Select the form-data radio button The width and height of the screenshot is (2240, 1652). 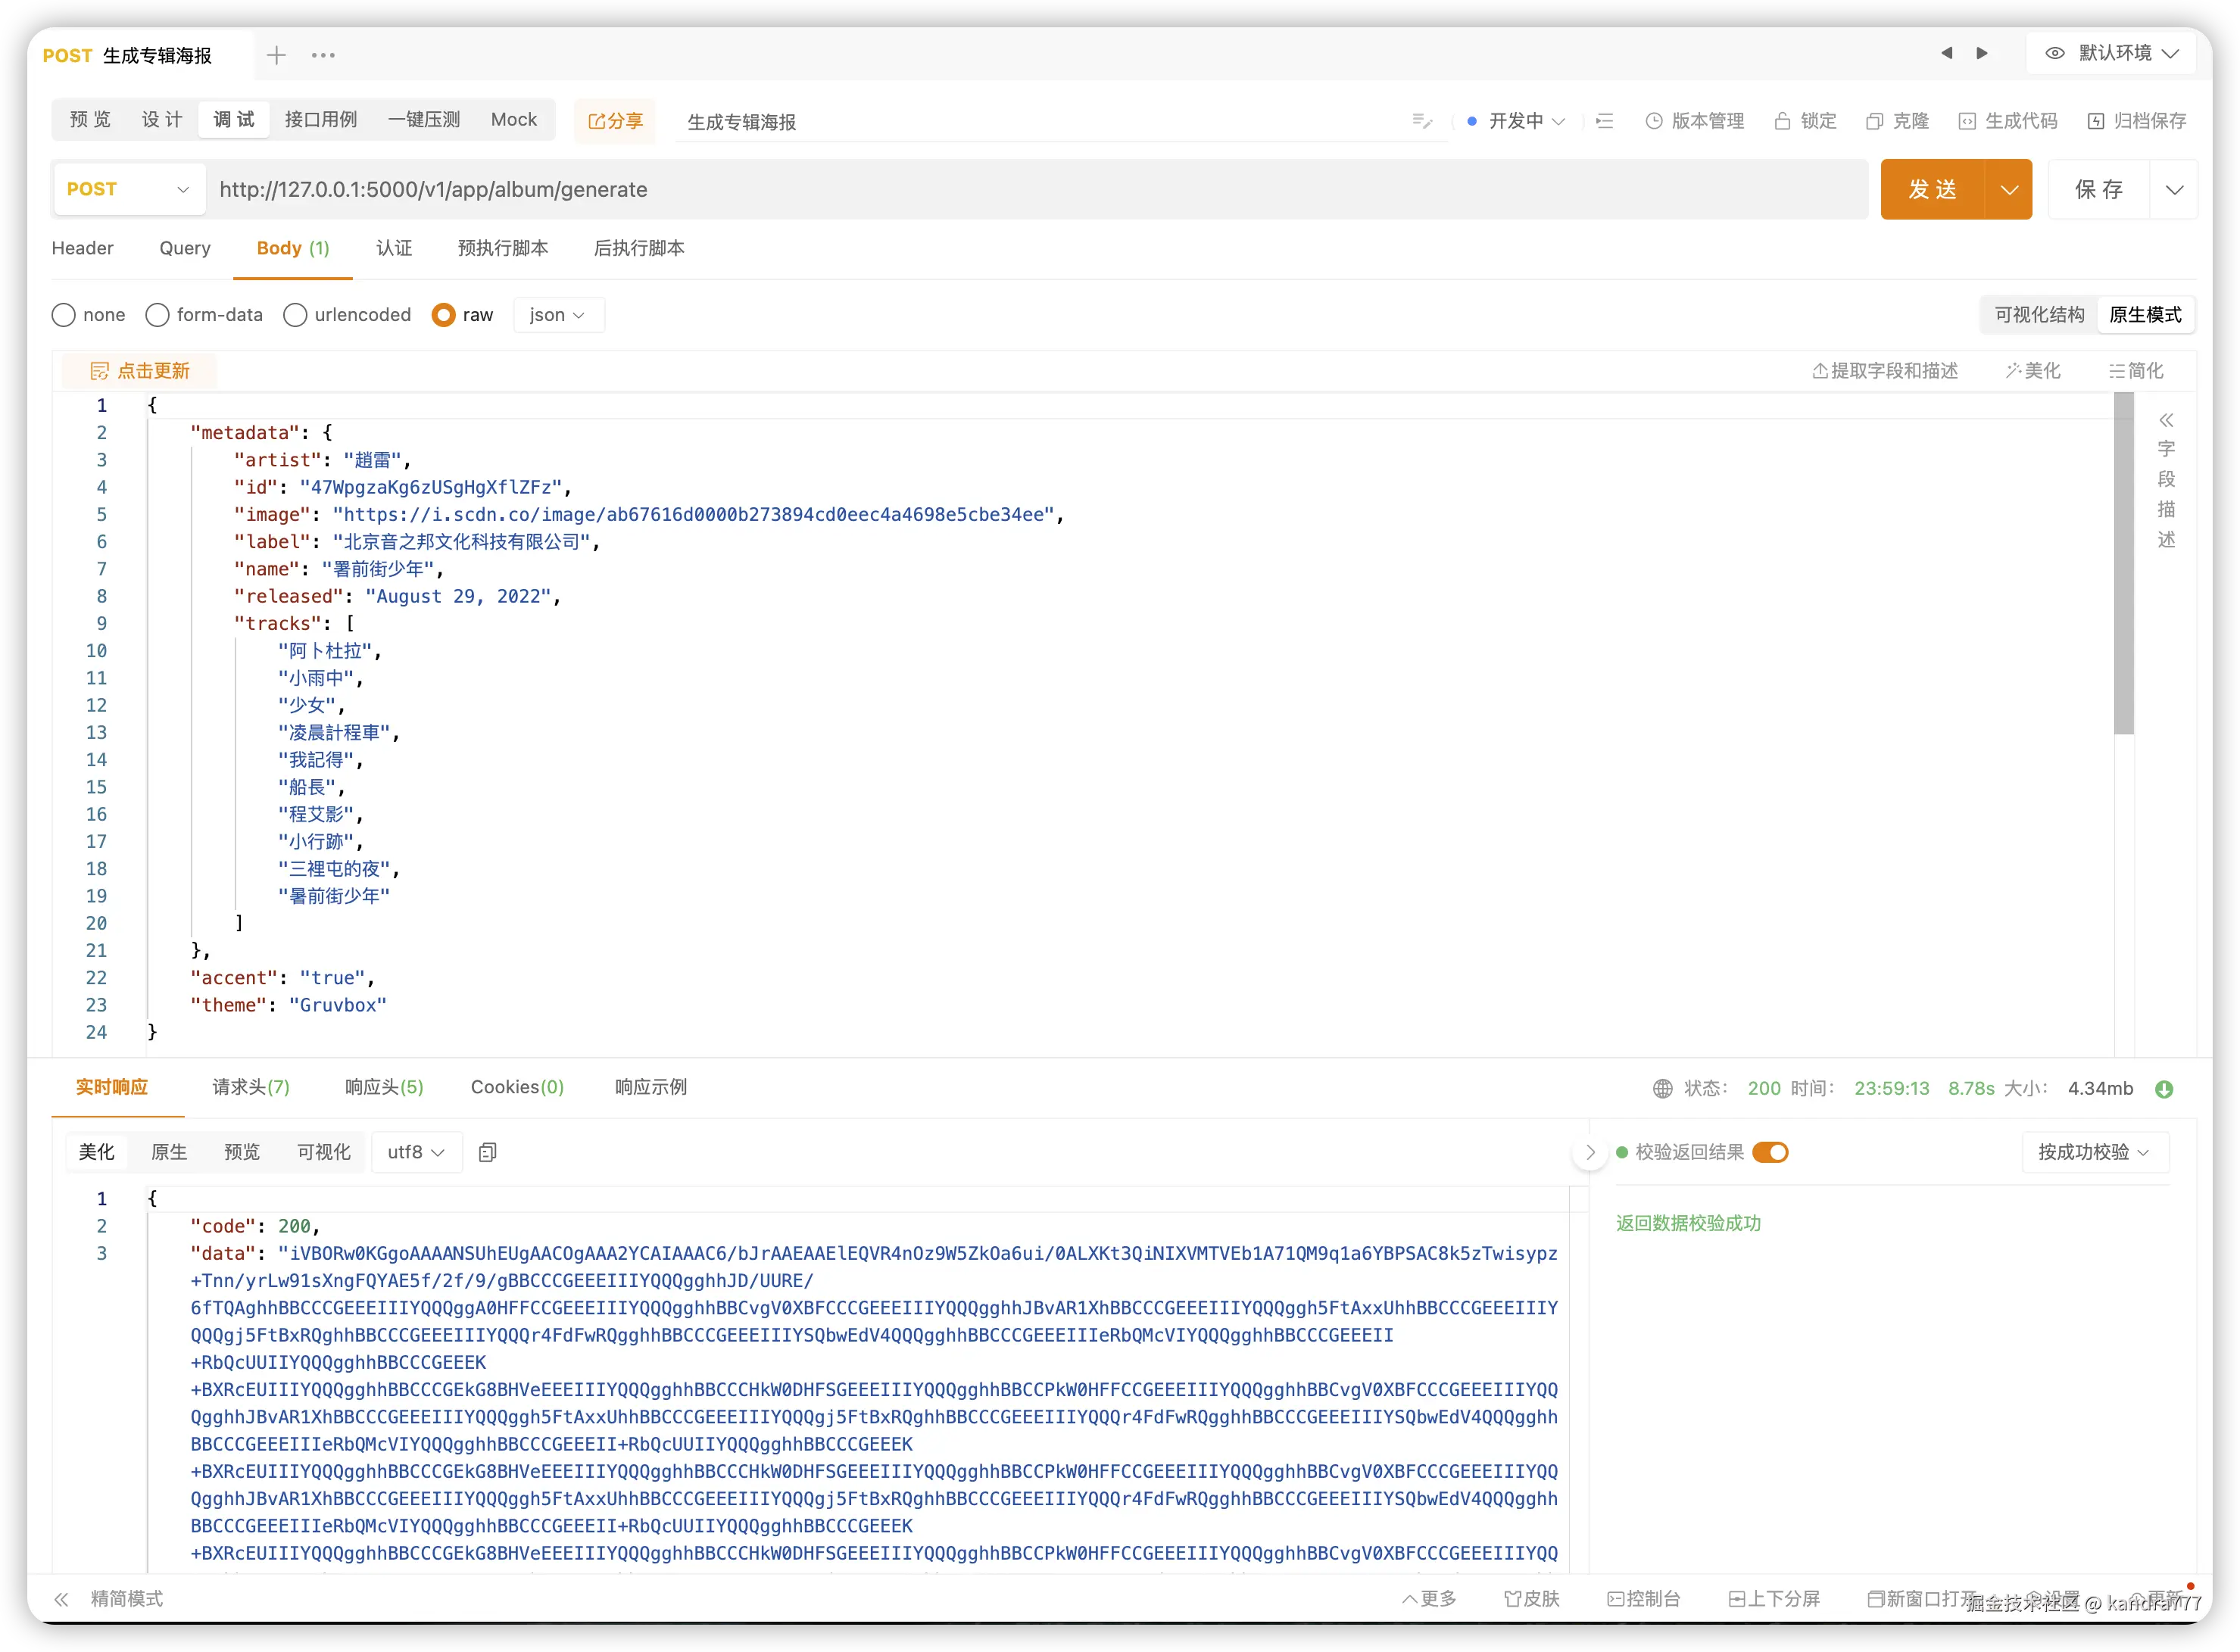(x=157, y=315)
